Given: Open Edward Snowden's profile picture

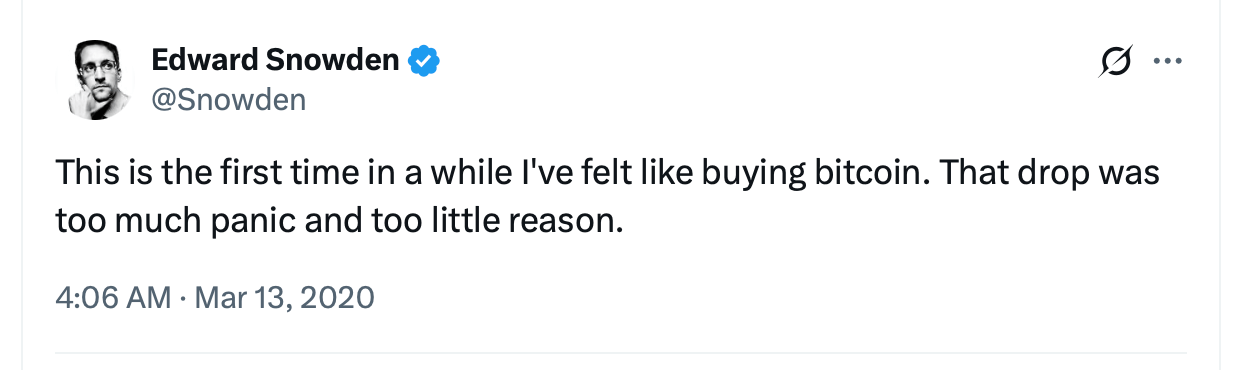Looking at the screenshot, I should [99, 80].
